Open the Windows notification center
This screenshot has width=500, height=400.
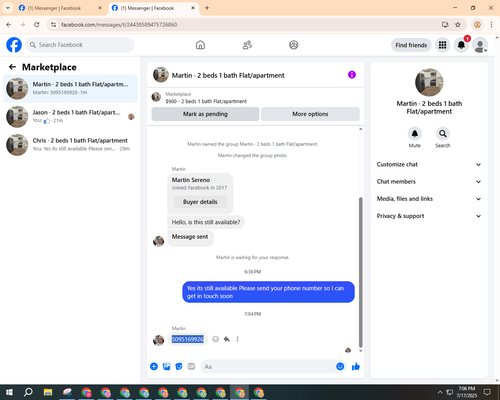point(487,392)
